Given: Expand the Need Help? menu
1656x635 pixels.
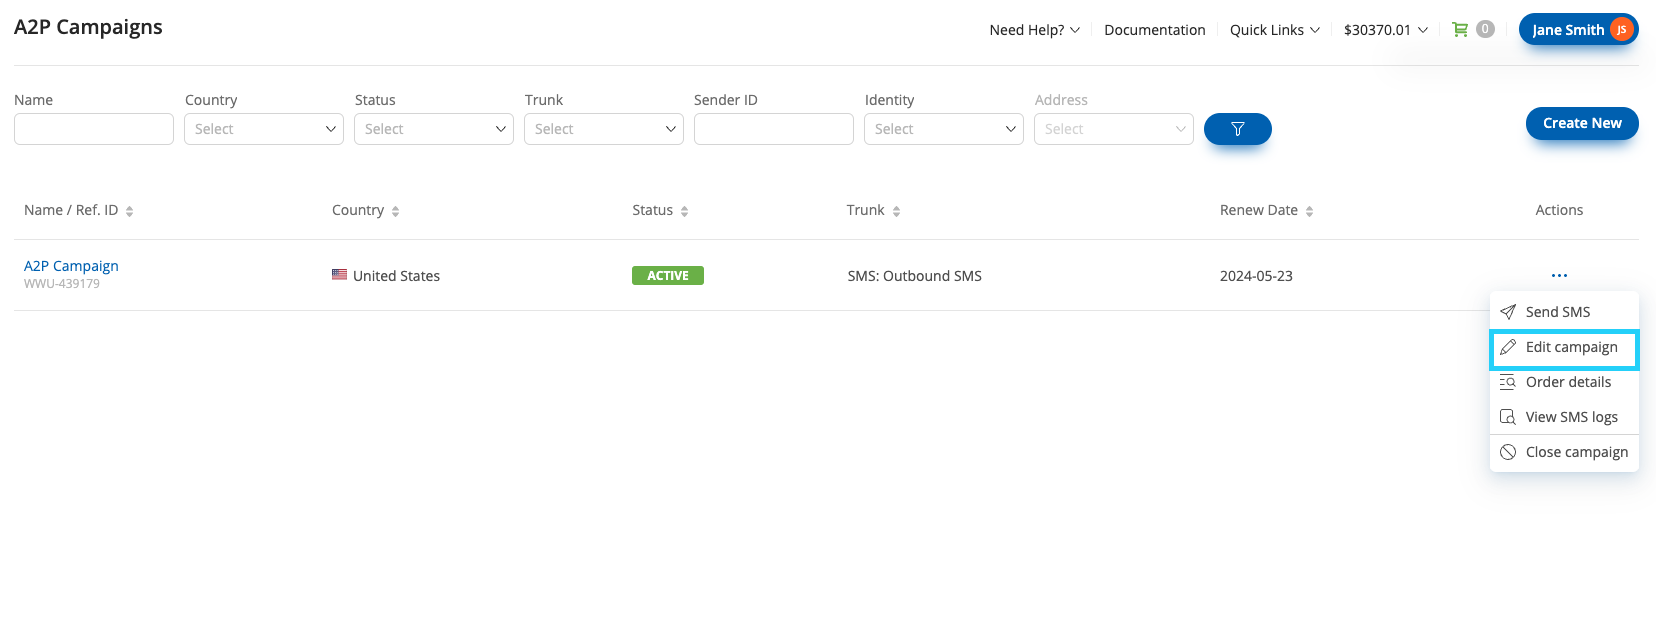Looking at the screenshot, I should tap(1034, 30).
